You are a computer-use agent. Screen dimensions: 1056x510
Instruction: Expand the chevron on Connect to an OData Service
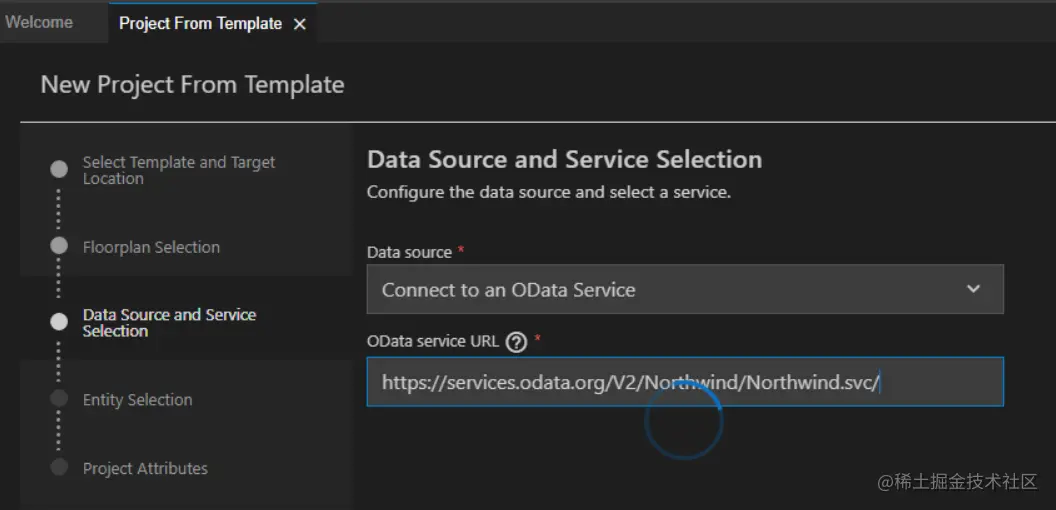coord(974,290)
